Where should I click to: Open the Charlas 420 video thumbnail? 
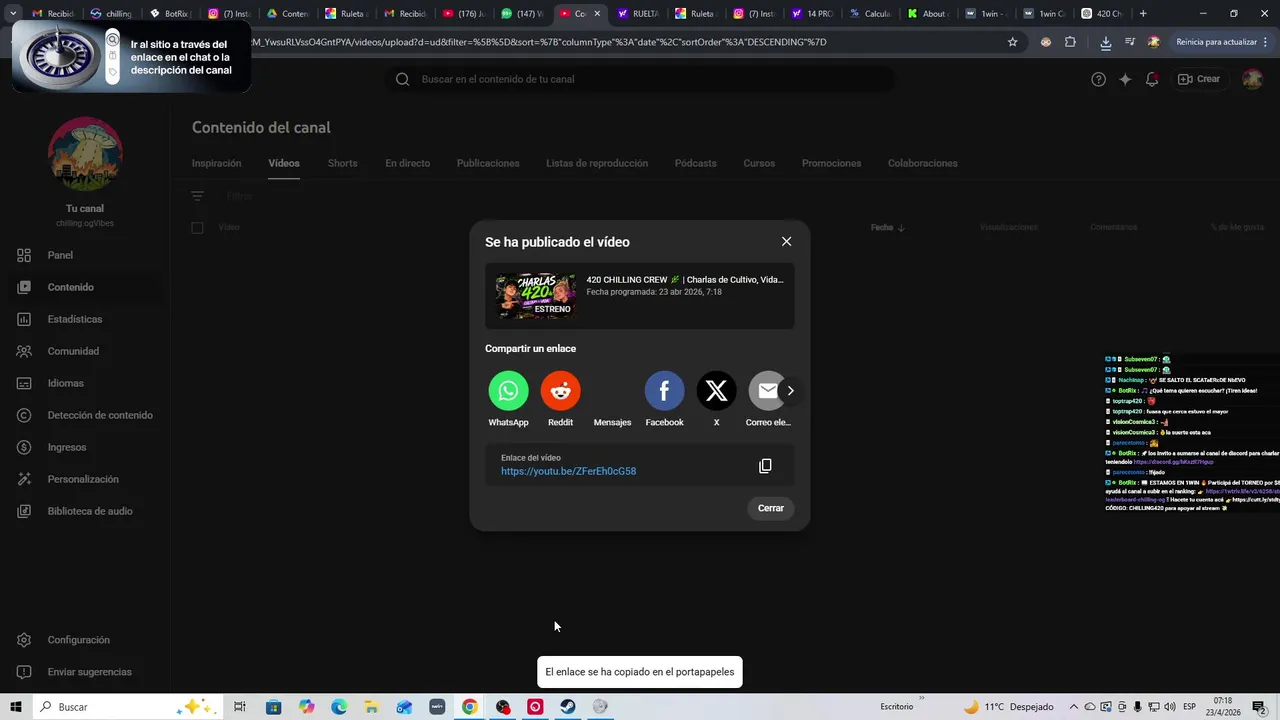[535, 296]
